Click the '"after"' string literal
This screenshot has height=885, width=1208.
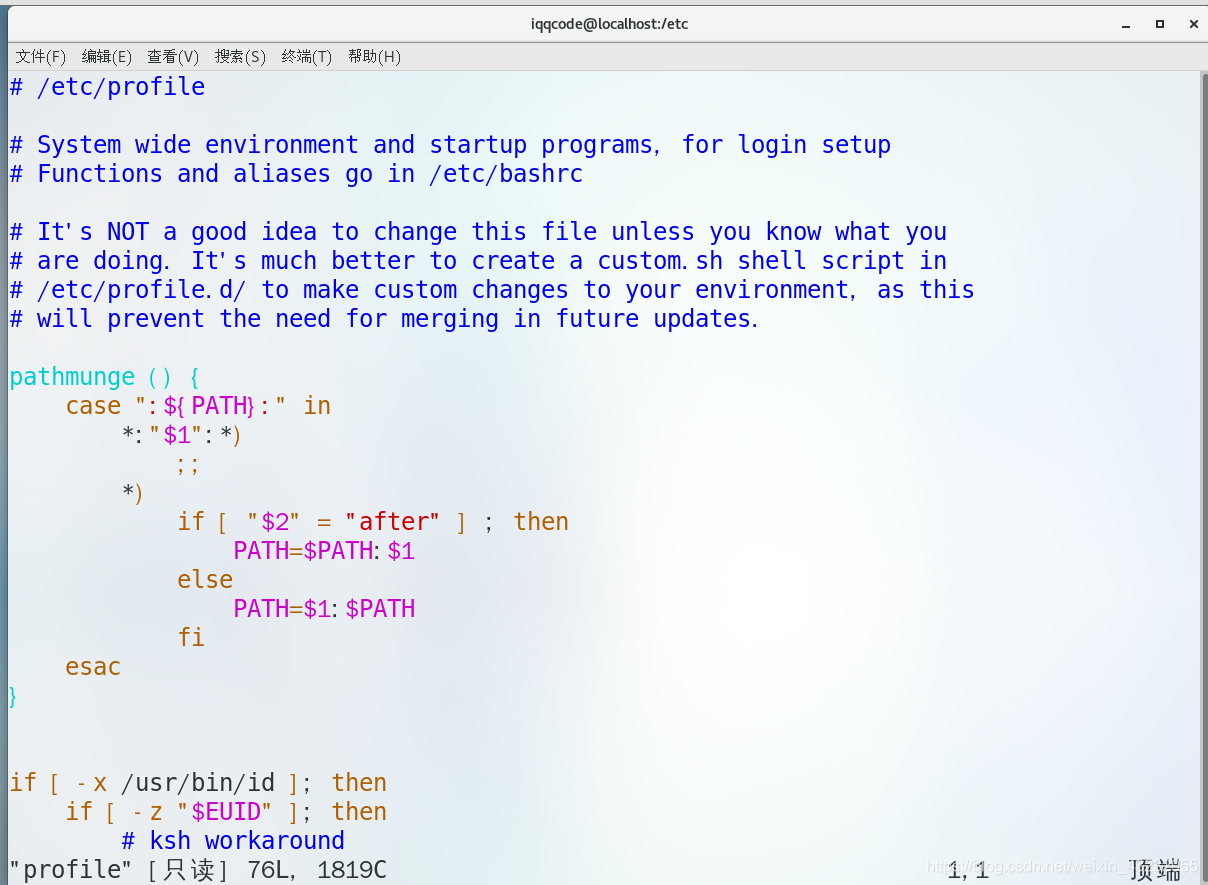(392, 522)
